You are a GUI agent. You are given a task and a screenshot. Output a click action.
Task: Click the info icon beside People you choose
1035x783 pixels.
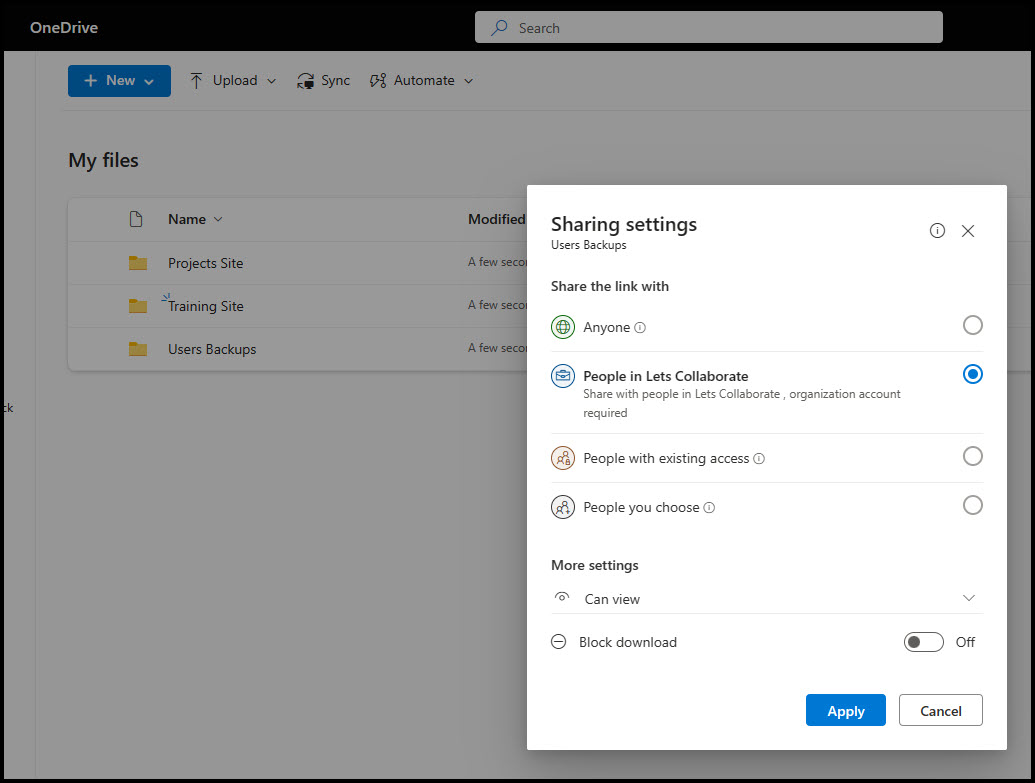709,508
